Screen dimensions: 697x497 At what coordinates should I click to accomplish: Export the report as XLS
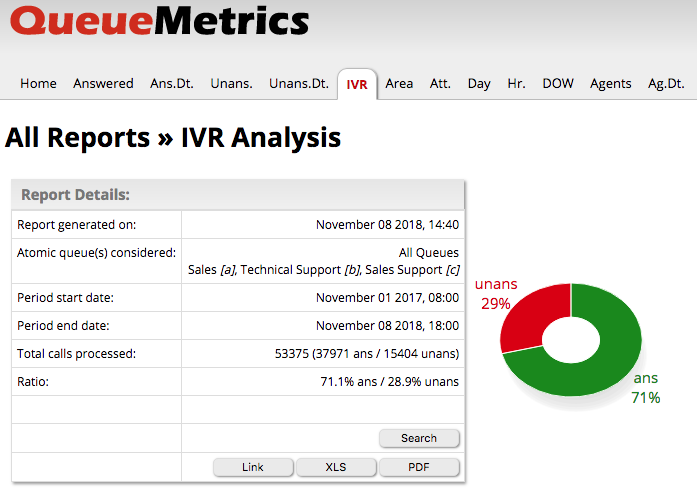[x=336, y=467]
